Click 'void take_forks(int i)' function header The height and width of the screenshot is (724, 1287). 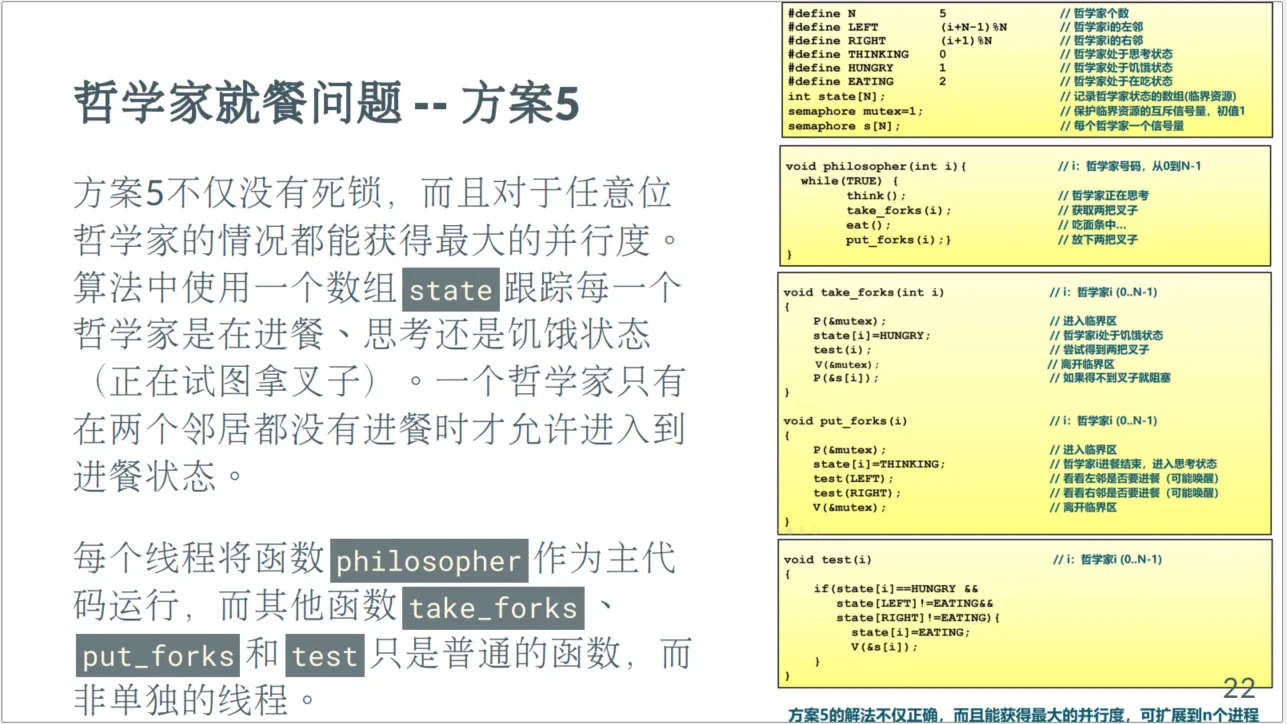tap(864, 293)
